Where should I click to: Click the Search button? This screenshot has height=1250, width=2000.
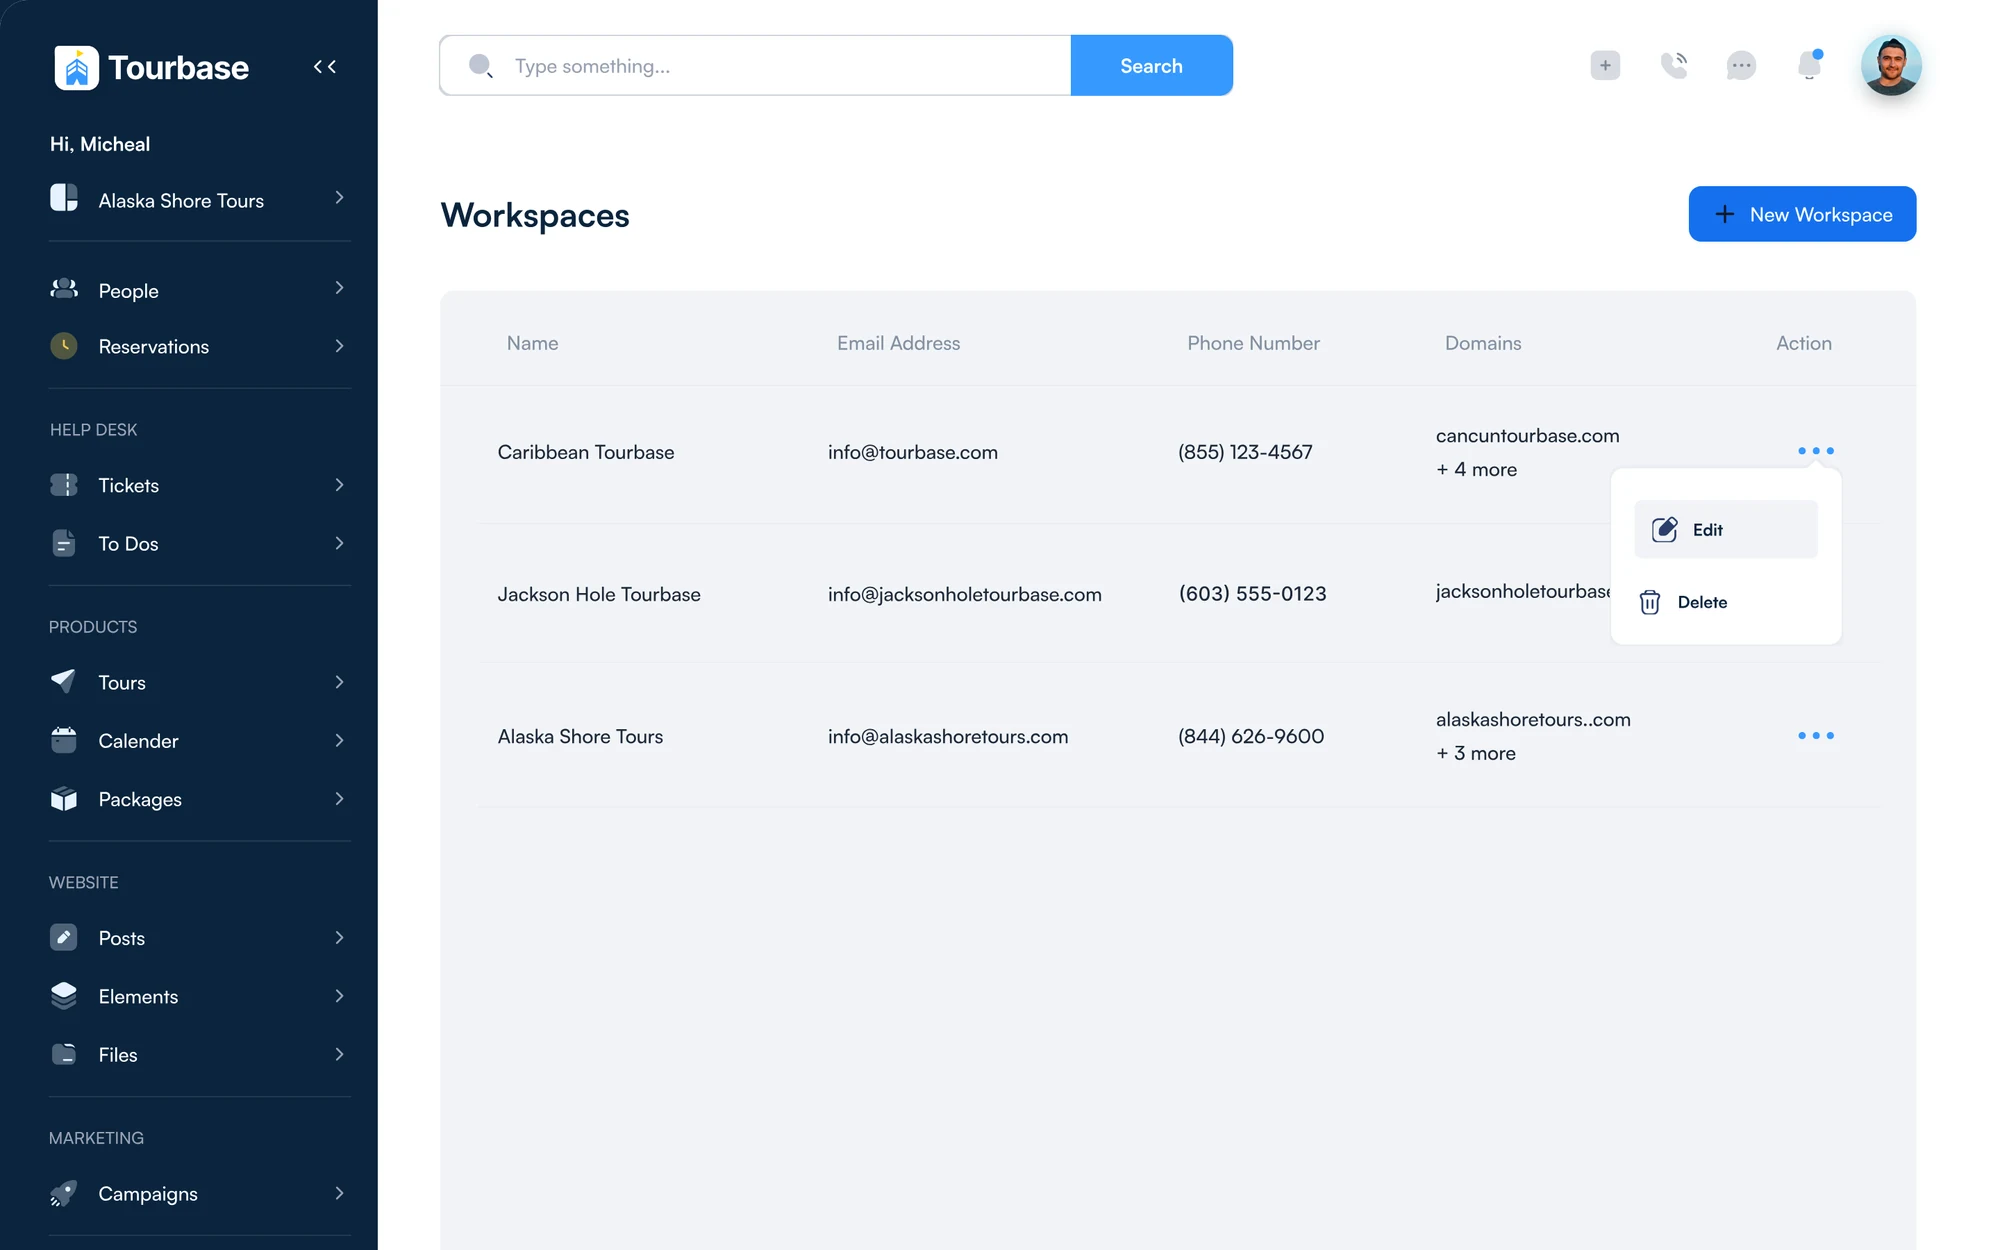(1151, 66)
